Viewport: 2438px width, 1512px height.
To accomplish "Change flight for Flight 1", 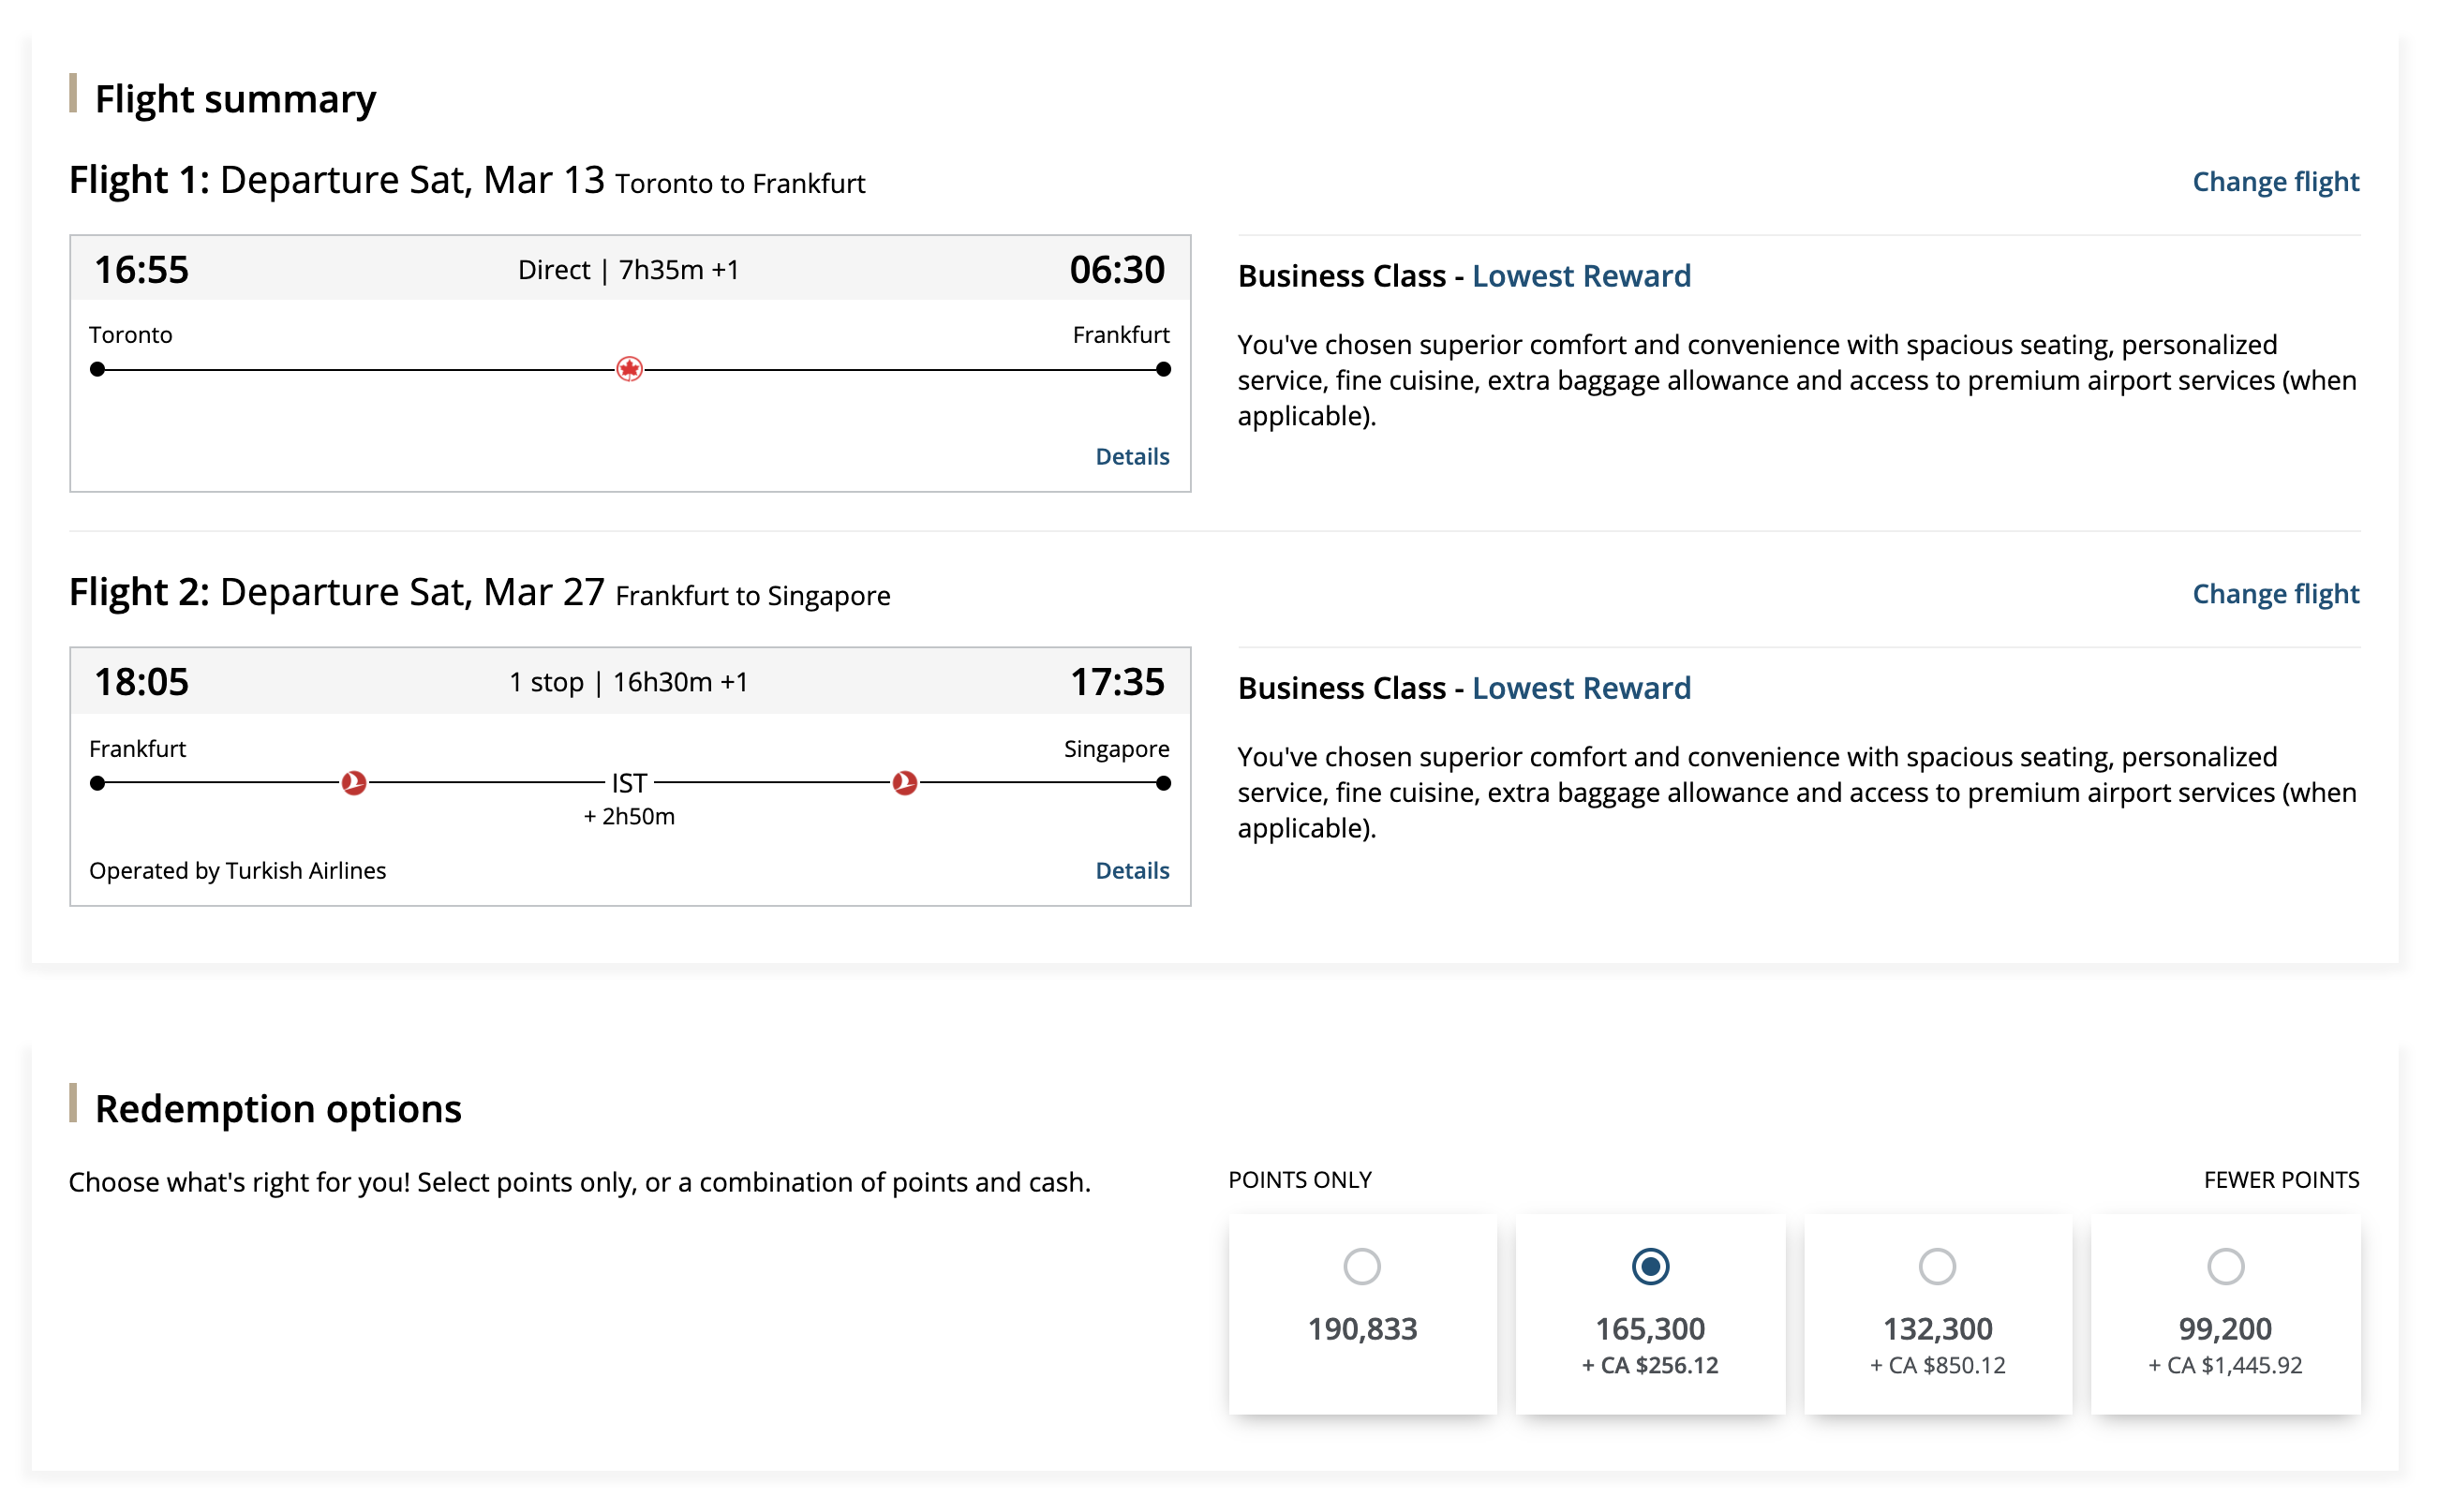I will [2274, 182].
